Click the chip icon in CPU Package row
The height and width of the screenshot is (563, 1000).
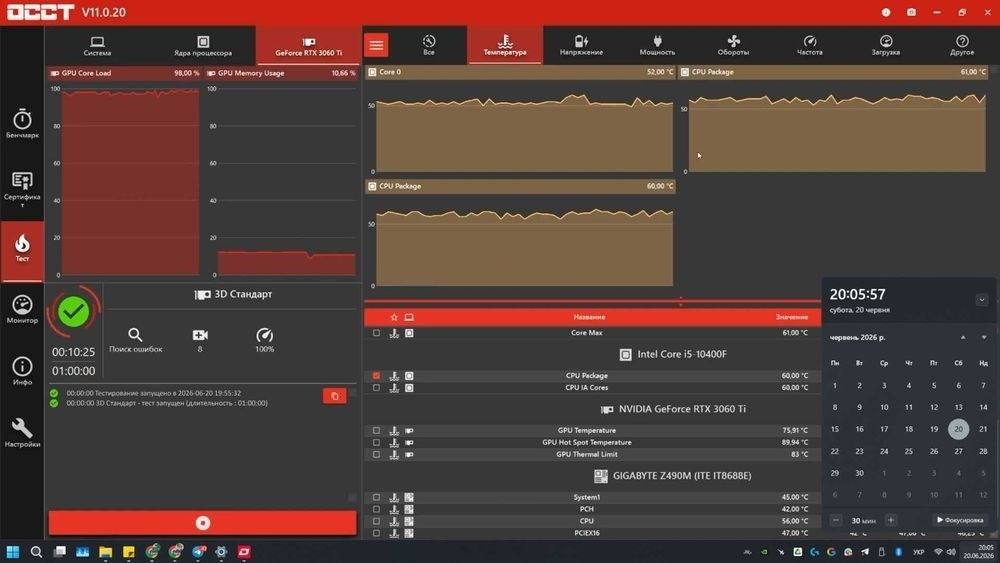[x=409, y=376]
